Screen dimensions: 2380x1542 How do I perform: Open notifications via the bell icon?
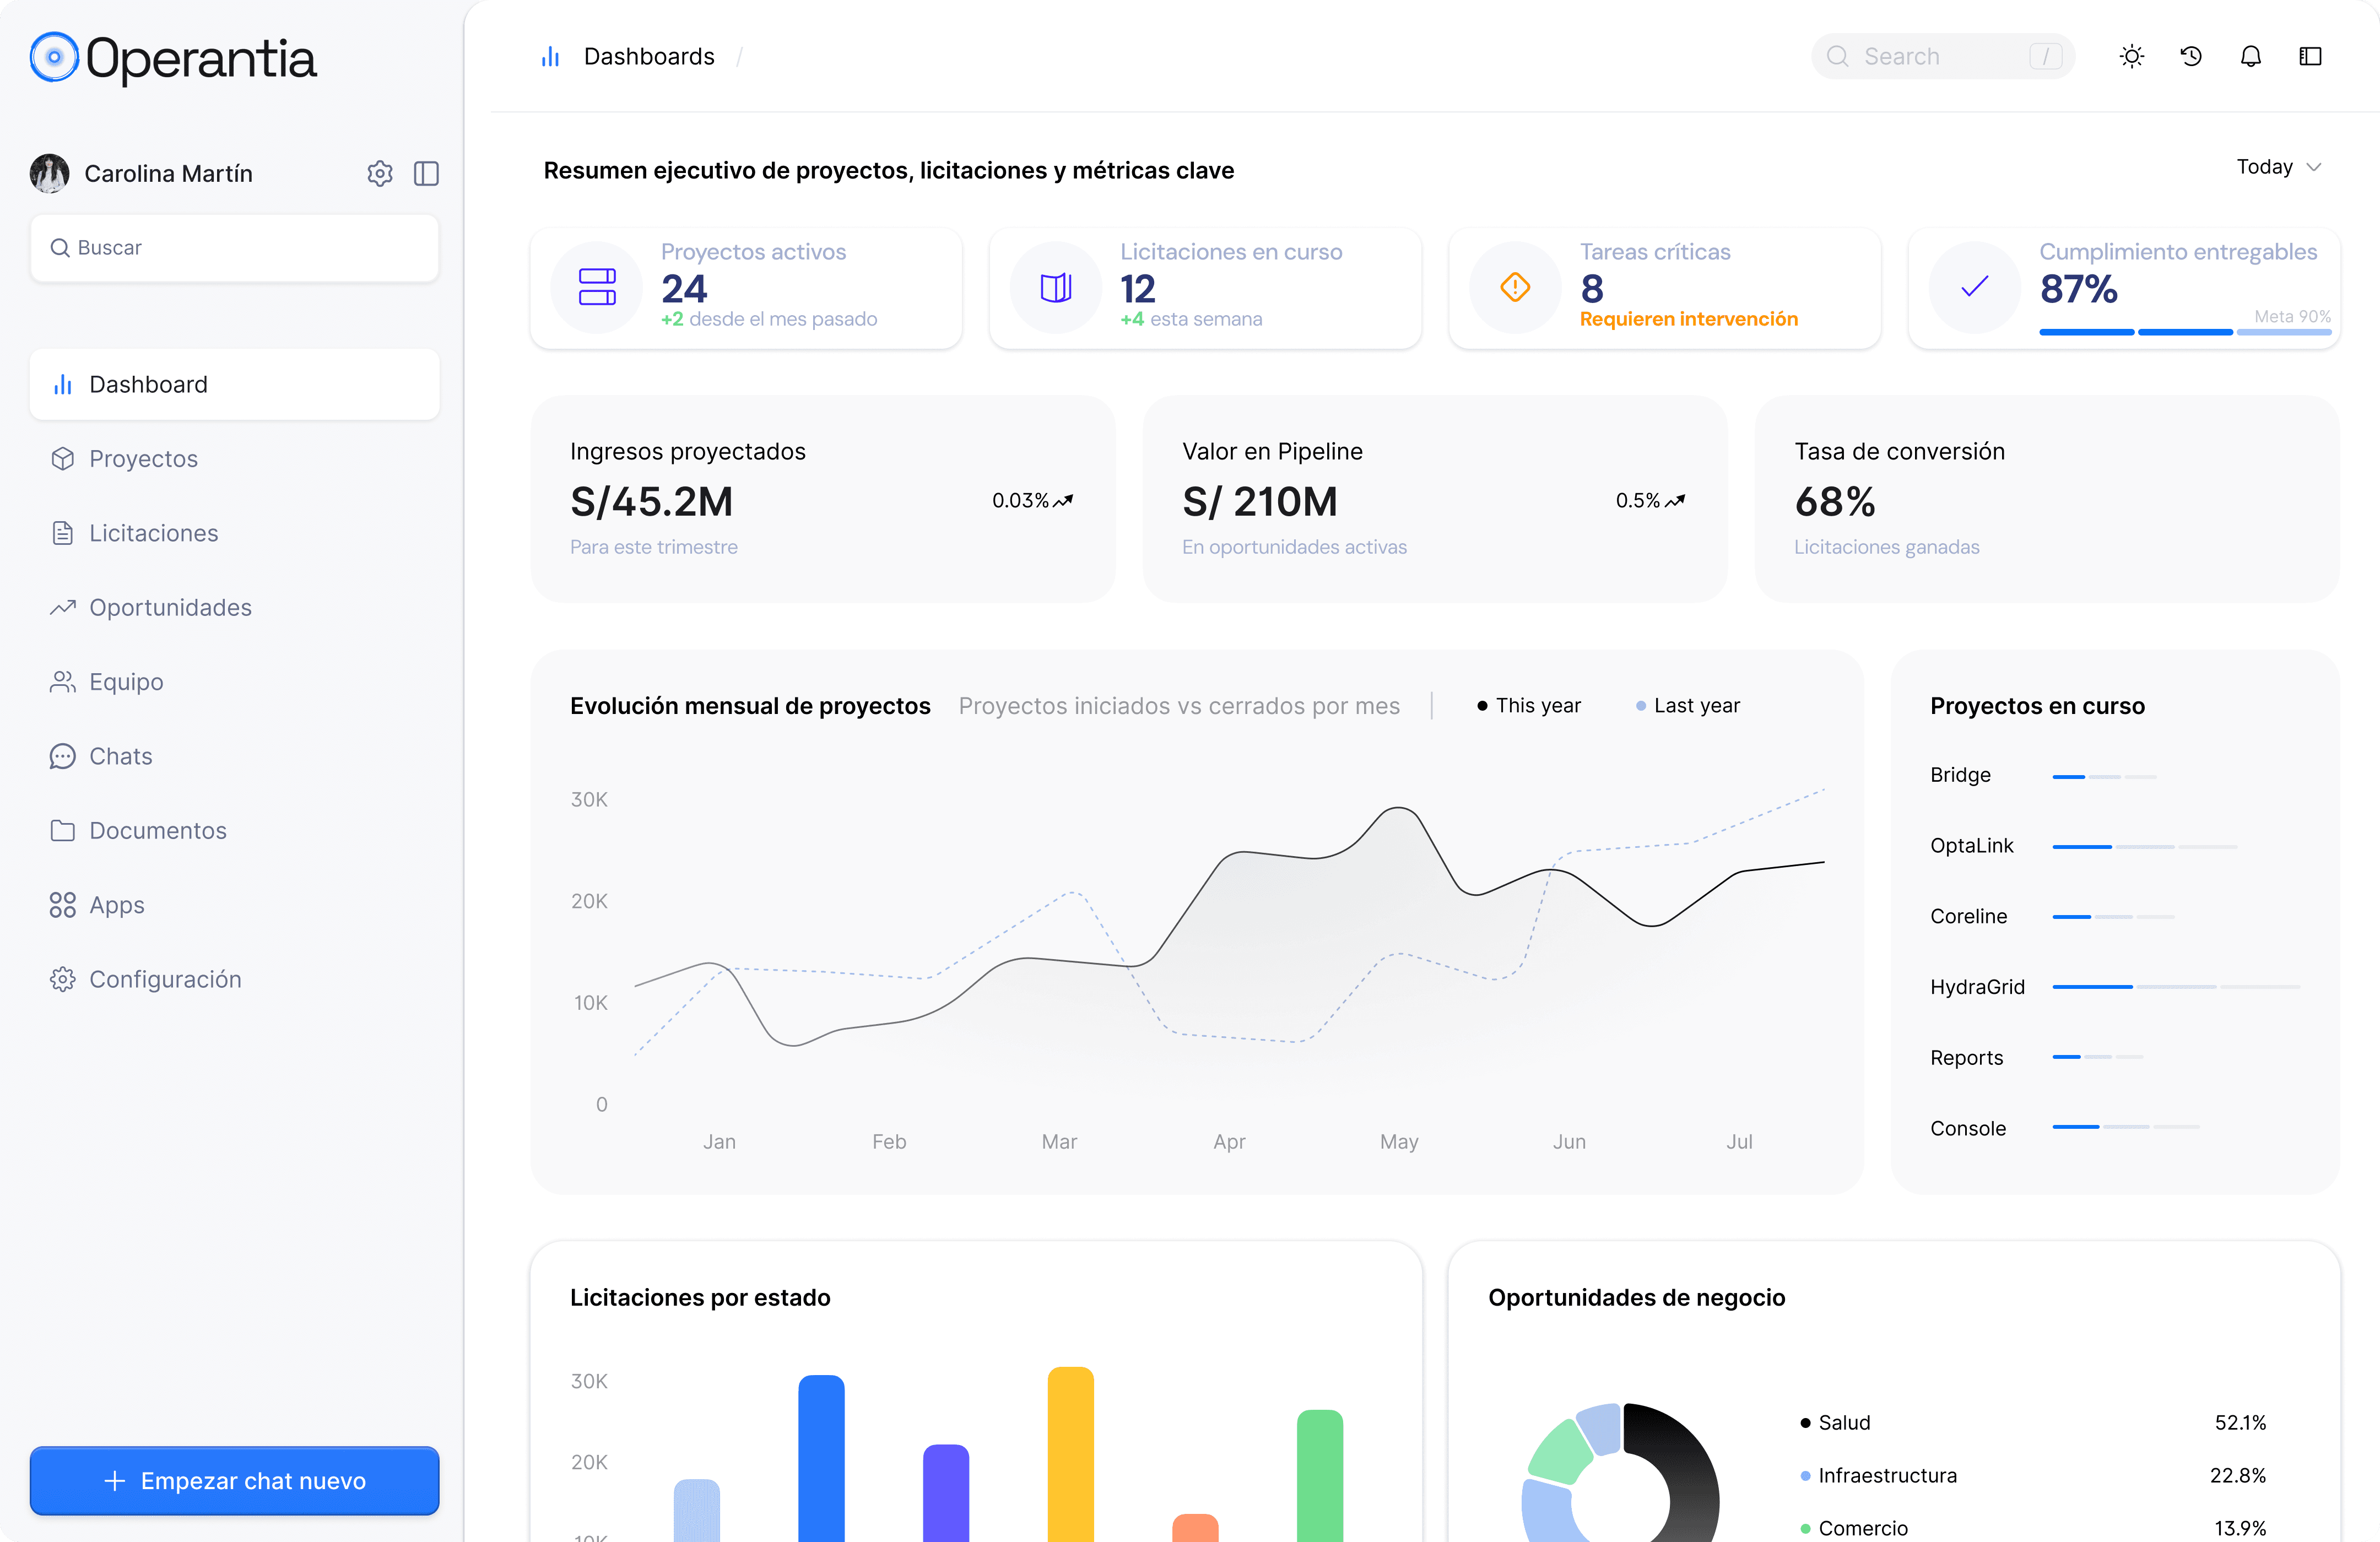(2251, 57)
